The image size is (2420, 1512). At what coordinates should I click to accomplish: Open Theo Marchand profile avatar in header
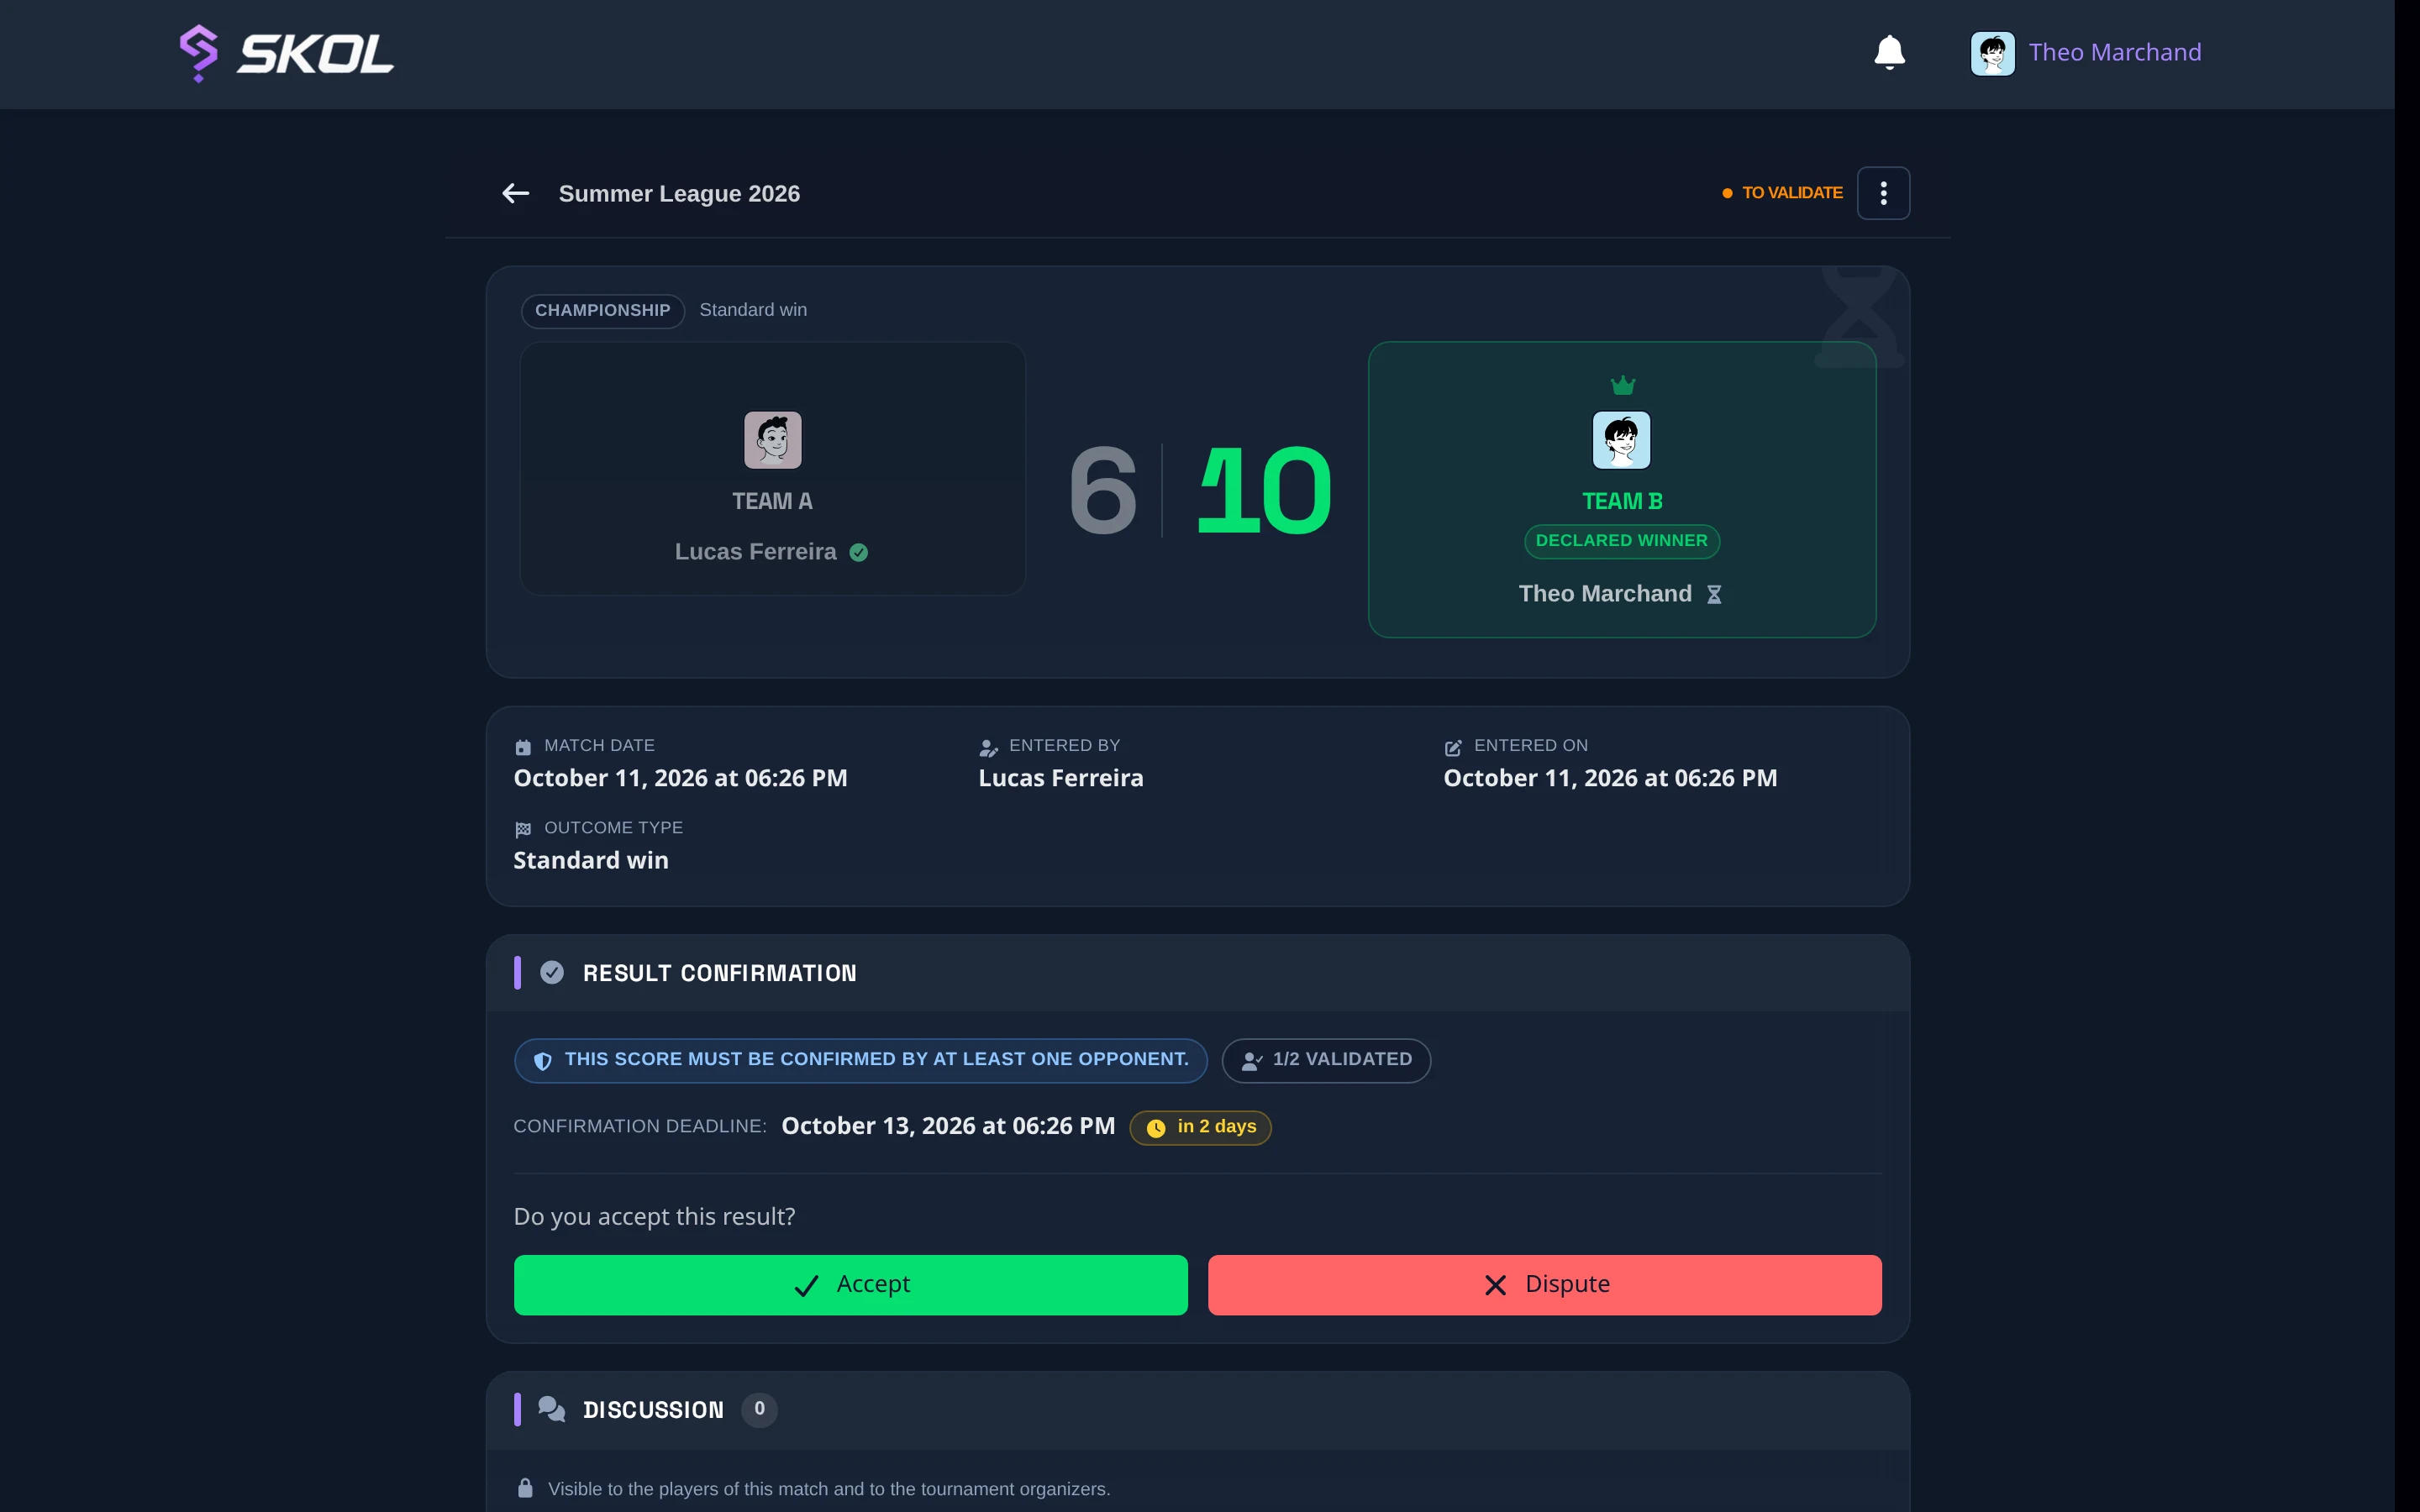point(1992,53)
